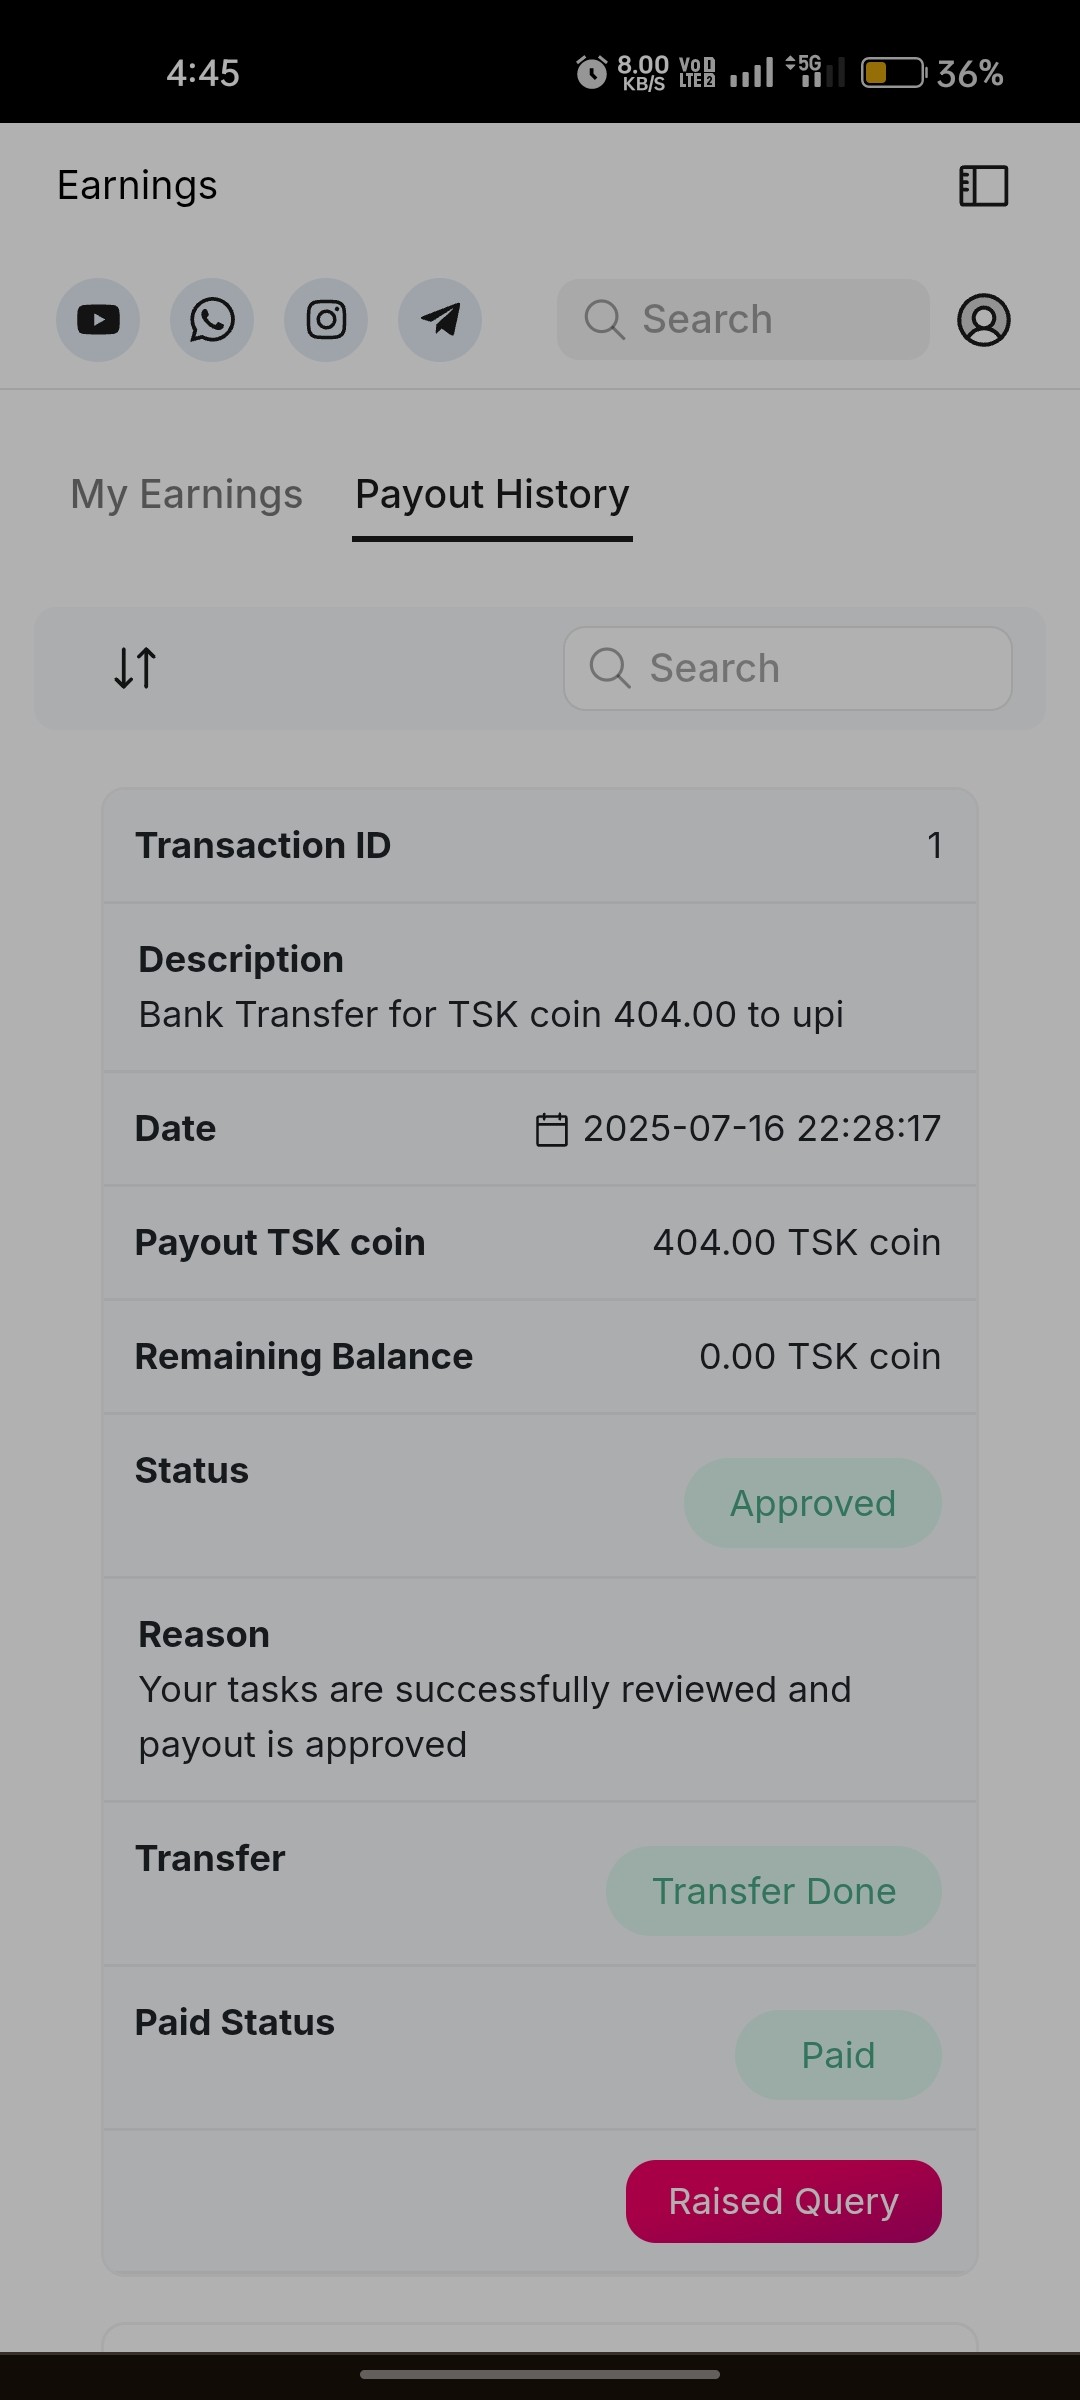The image size is (1080, 2400).
Task: Tap the Telegram paper-plane icon
Action: pos(440,320)
